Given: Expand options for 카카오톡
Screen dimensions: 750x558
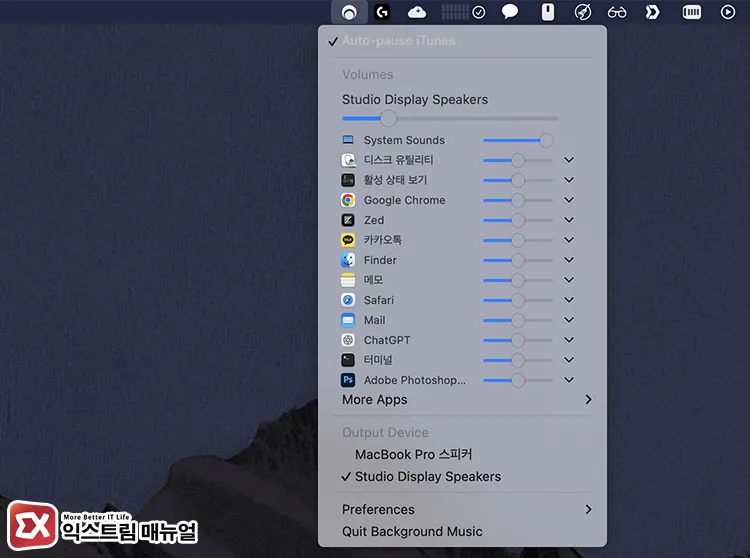Looking at the screenshot, I should [x=569, y=240].
